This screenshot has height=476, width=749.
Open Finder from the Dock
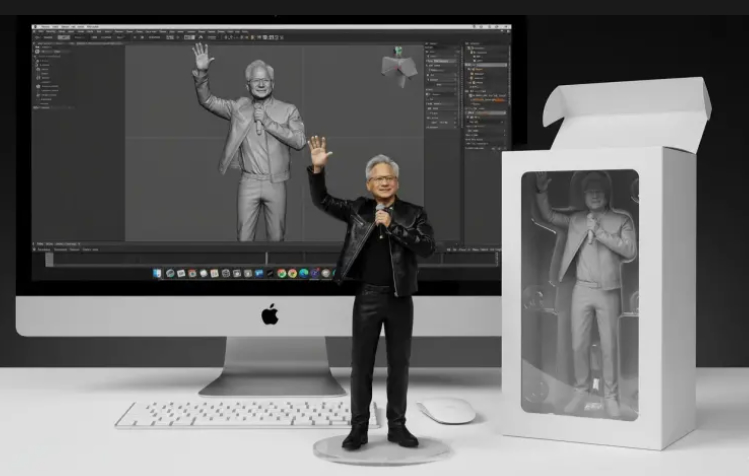158,273
